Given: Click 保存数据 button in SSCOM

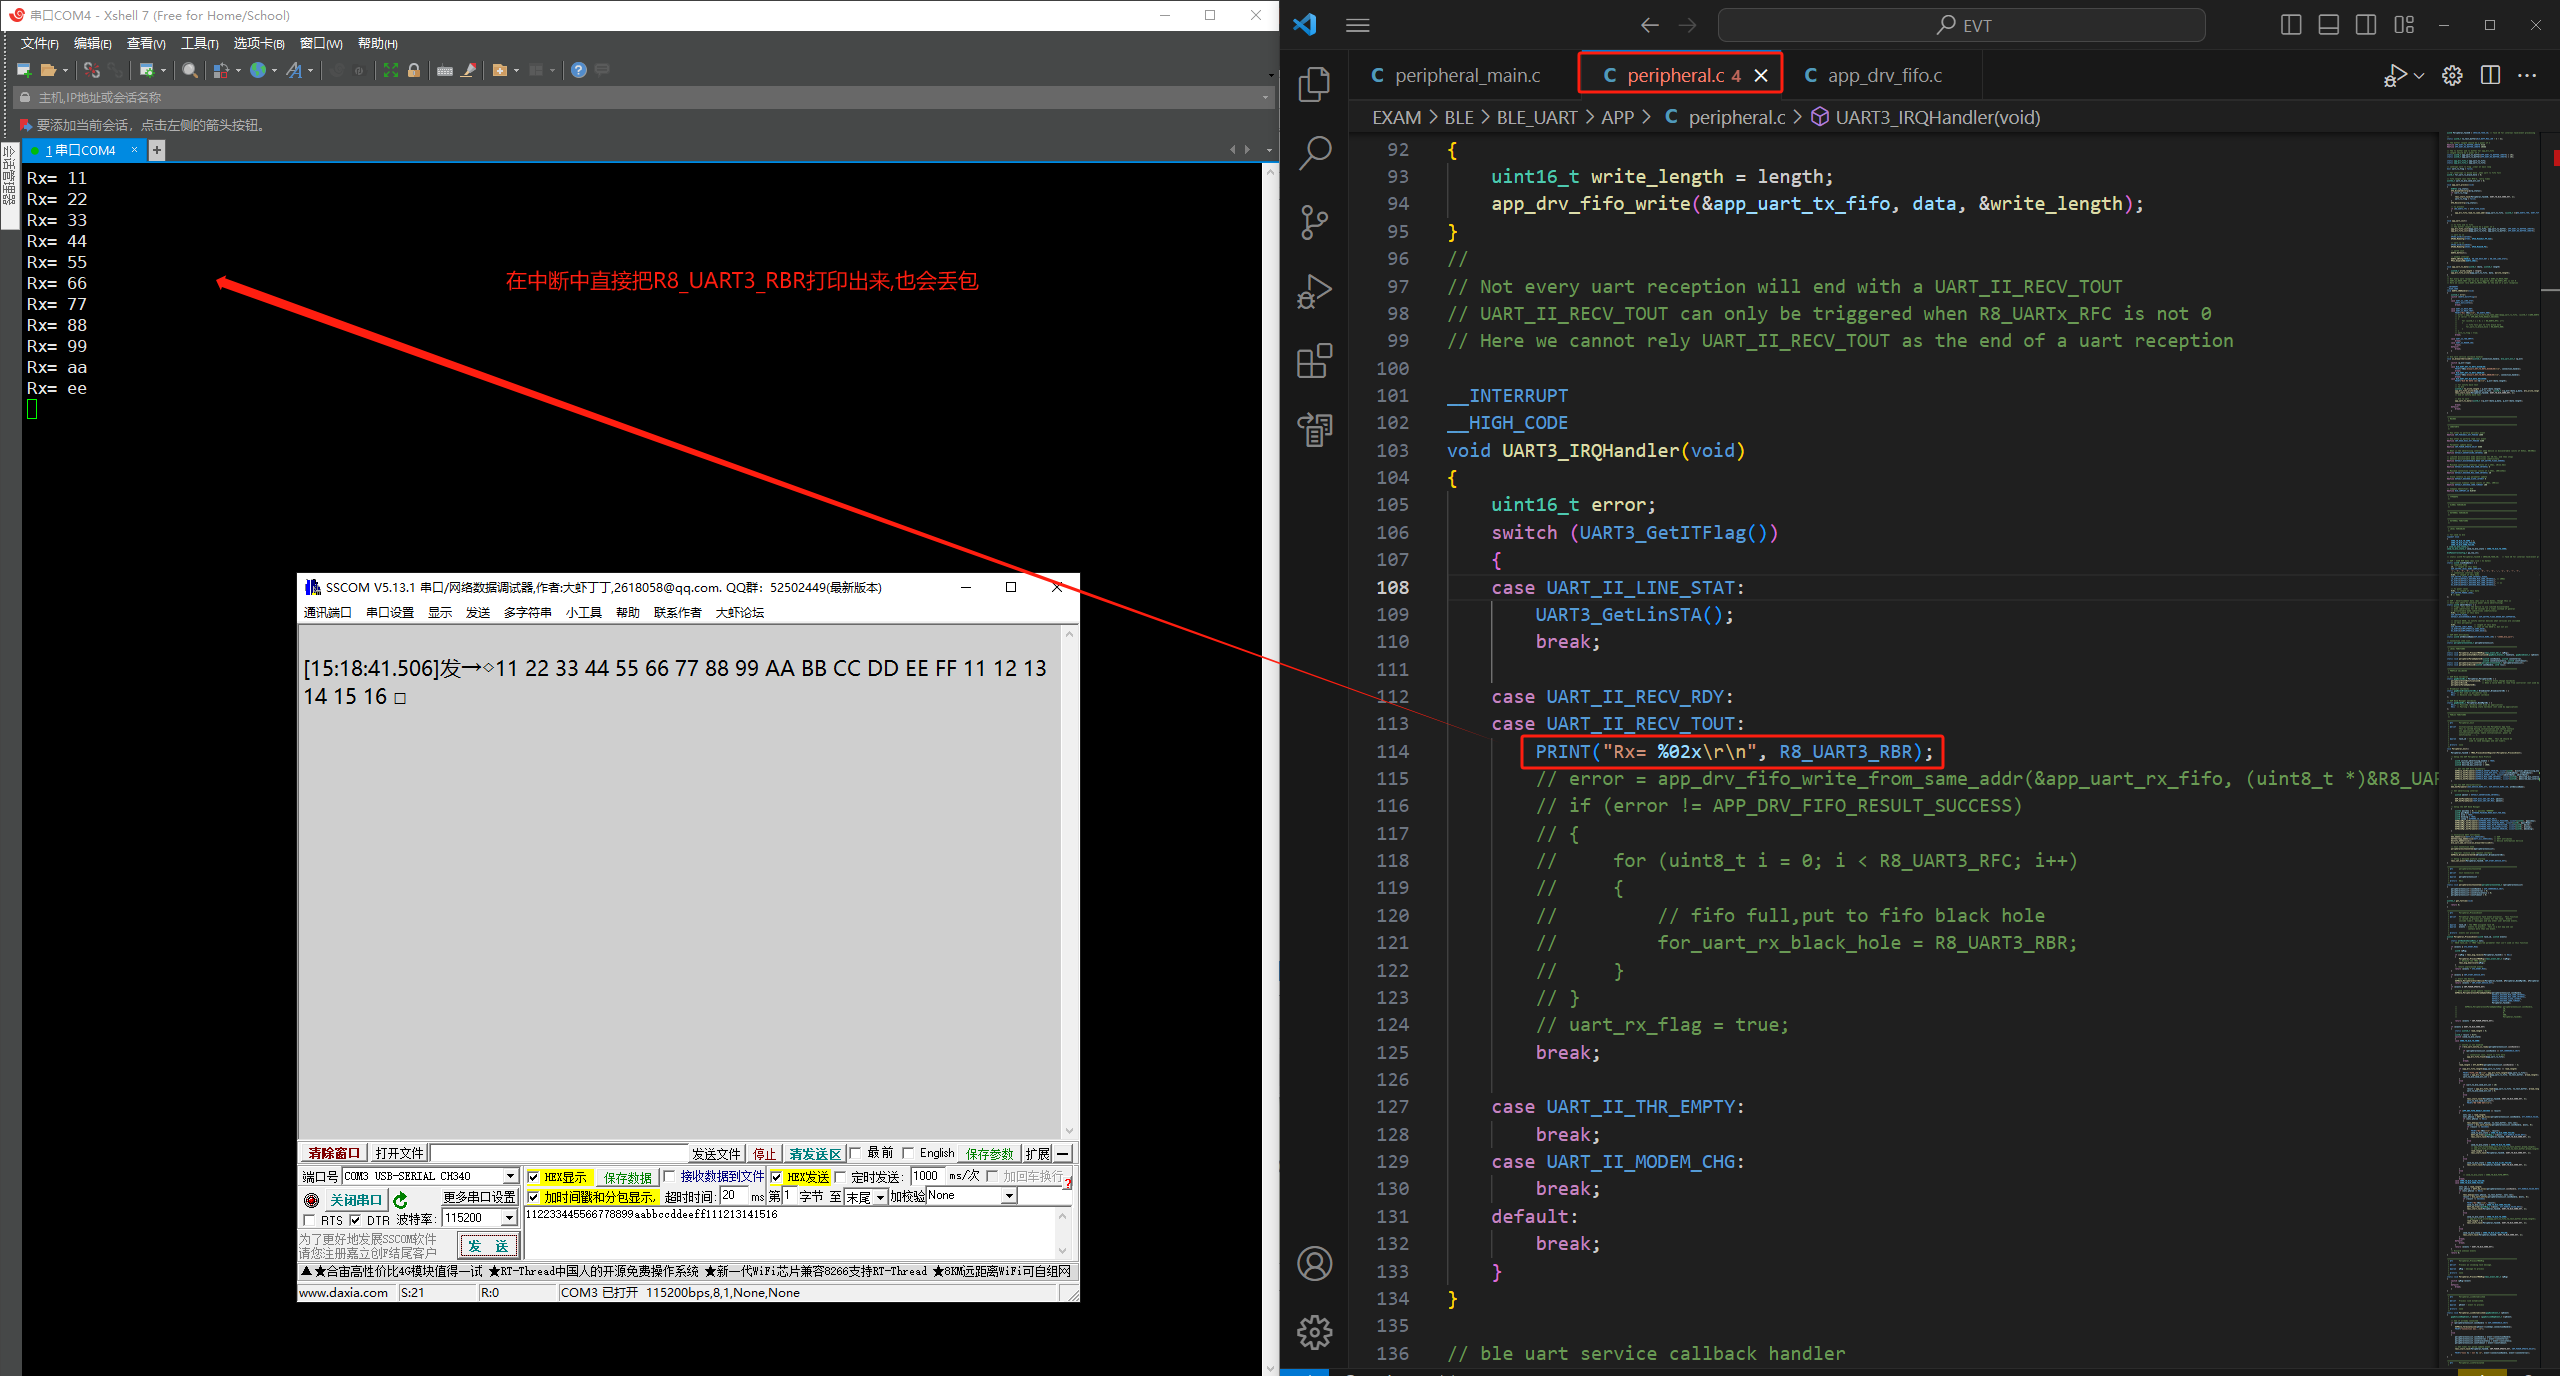Looking at the screenshot, I should pos(627,1177).
